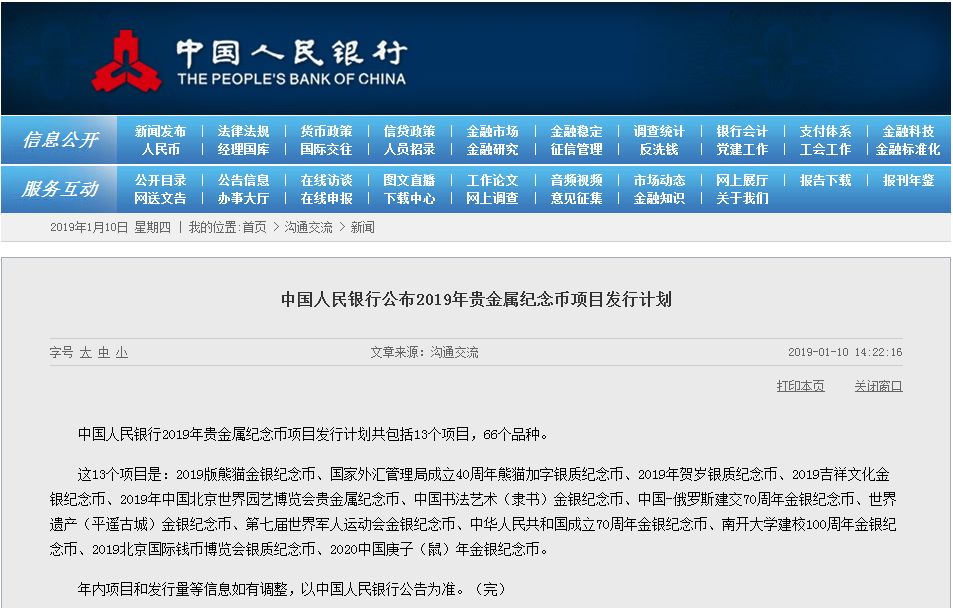Open 报告下载 link

(x=825, y=181)
